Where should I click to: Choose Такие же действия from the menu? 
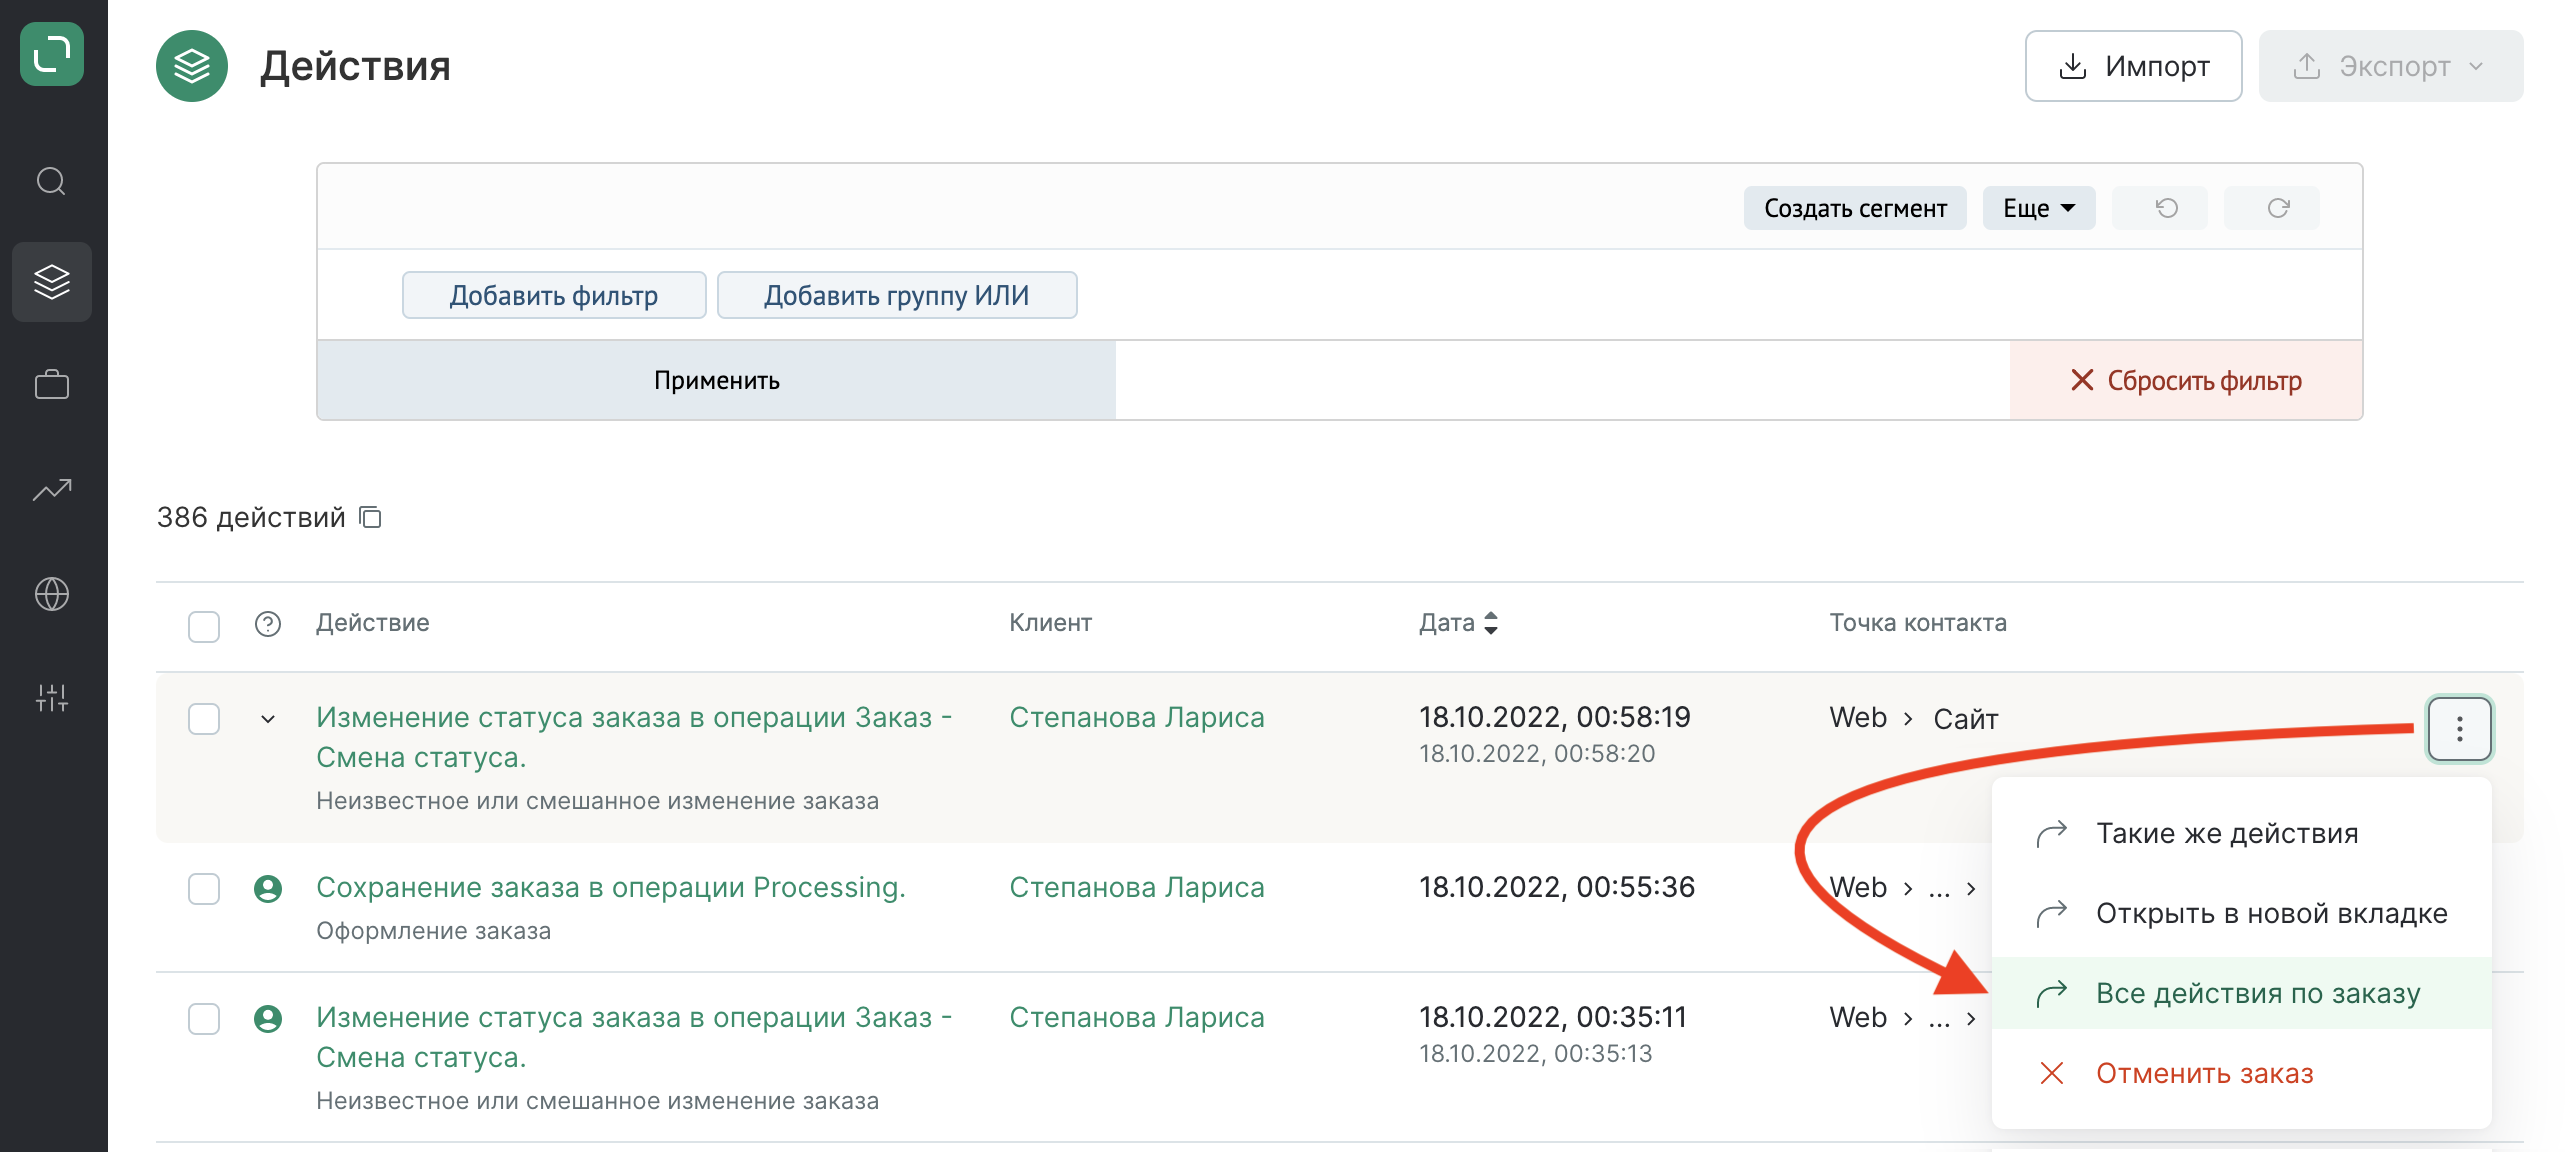[x=2241, y=833]
